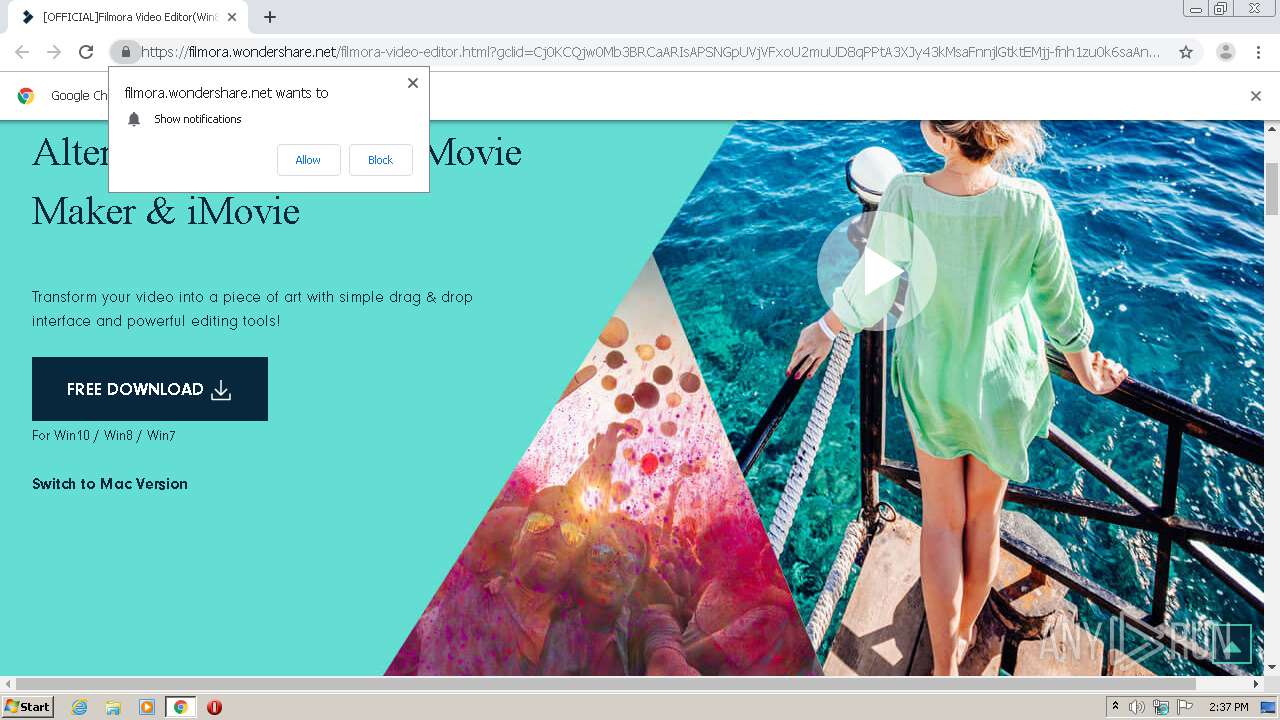Click the padlock site info icon
The image size is (1280, 720).
click(125, 52)
